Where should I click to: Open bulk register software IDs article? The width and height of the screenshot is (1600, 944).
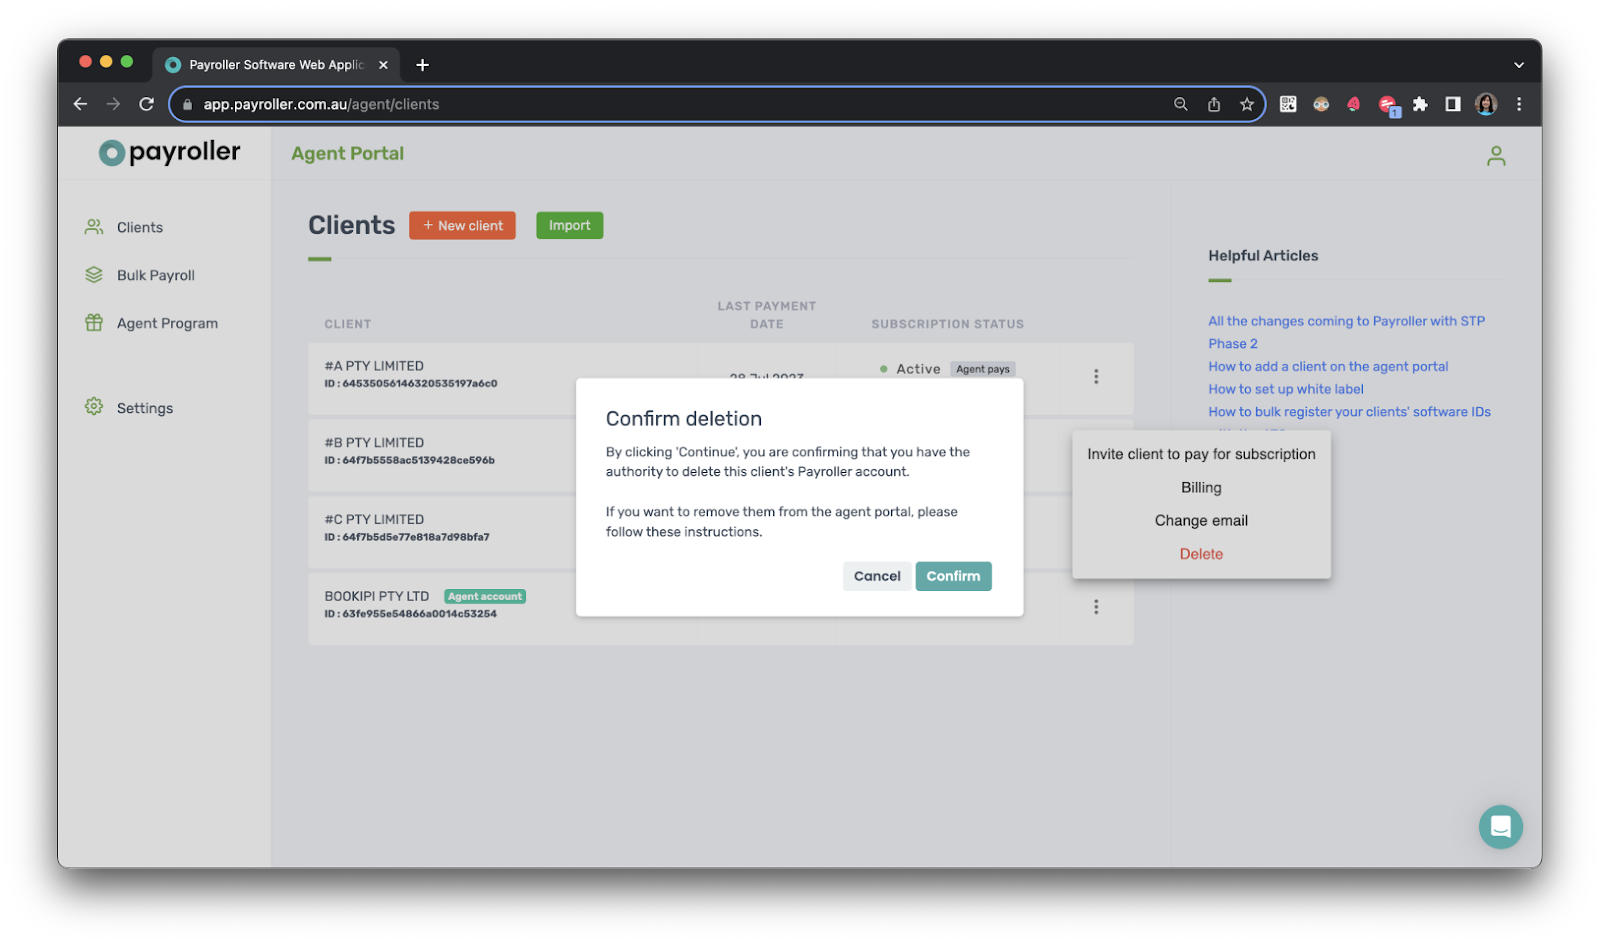tap(1349, 412)
